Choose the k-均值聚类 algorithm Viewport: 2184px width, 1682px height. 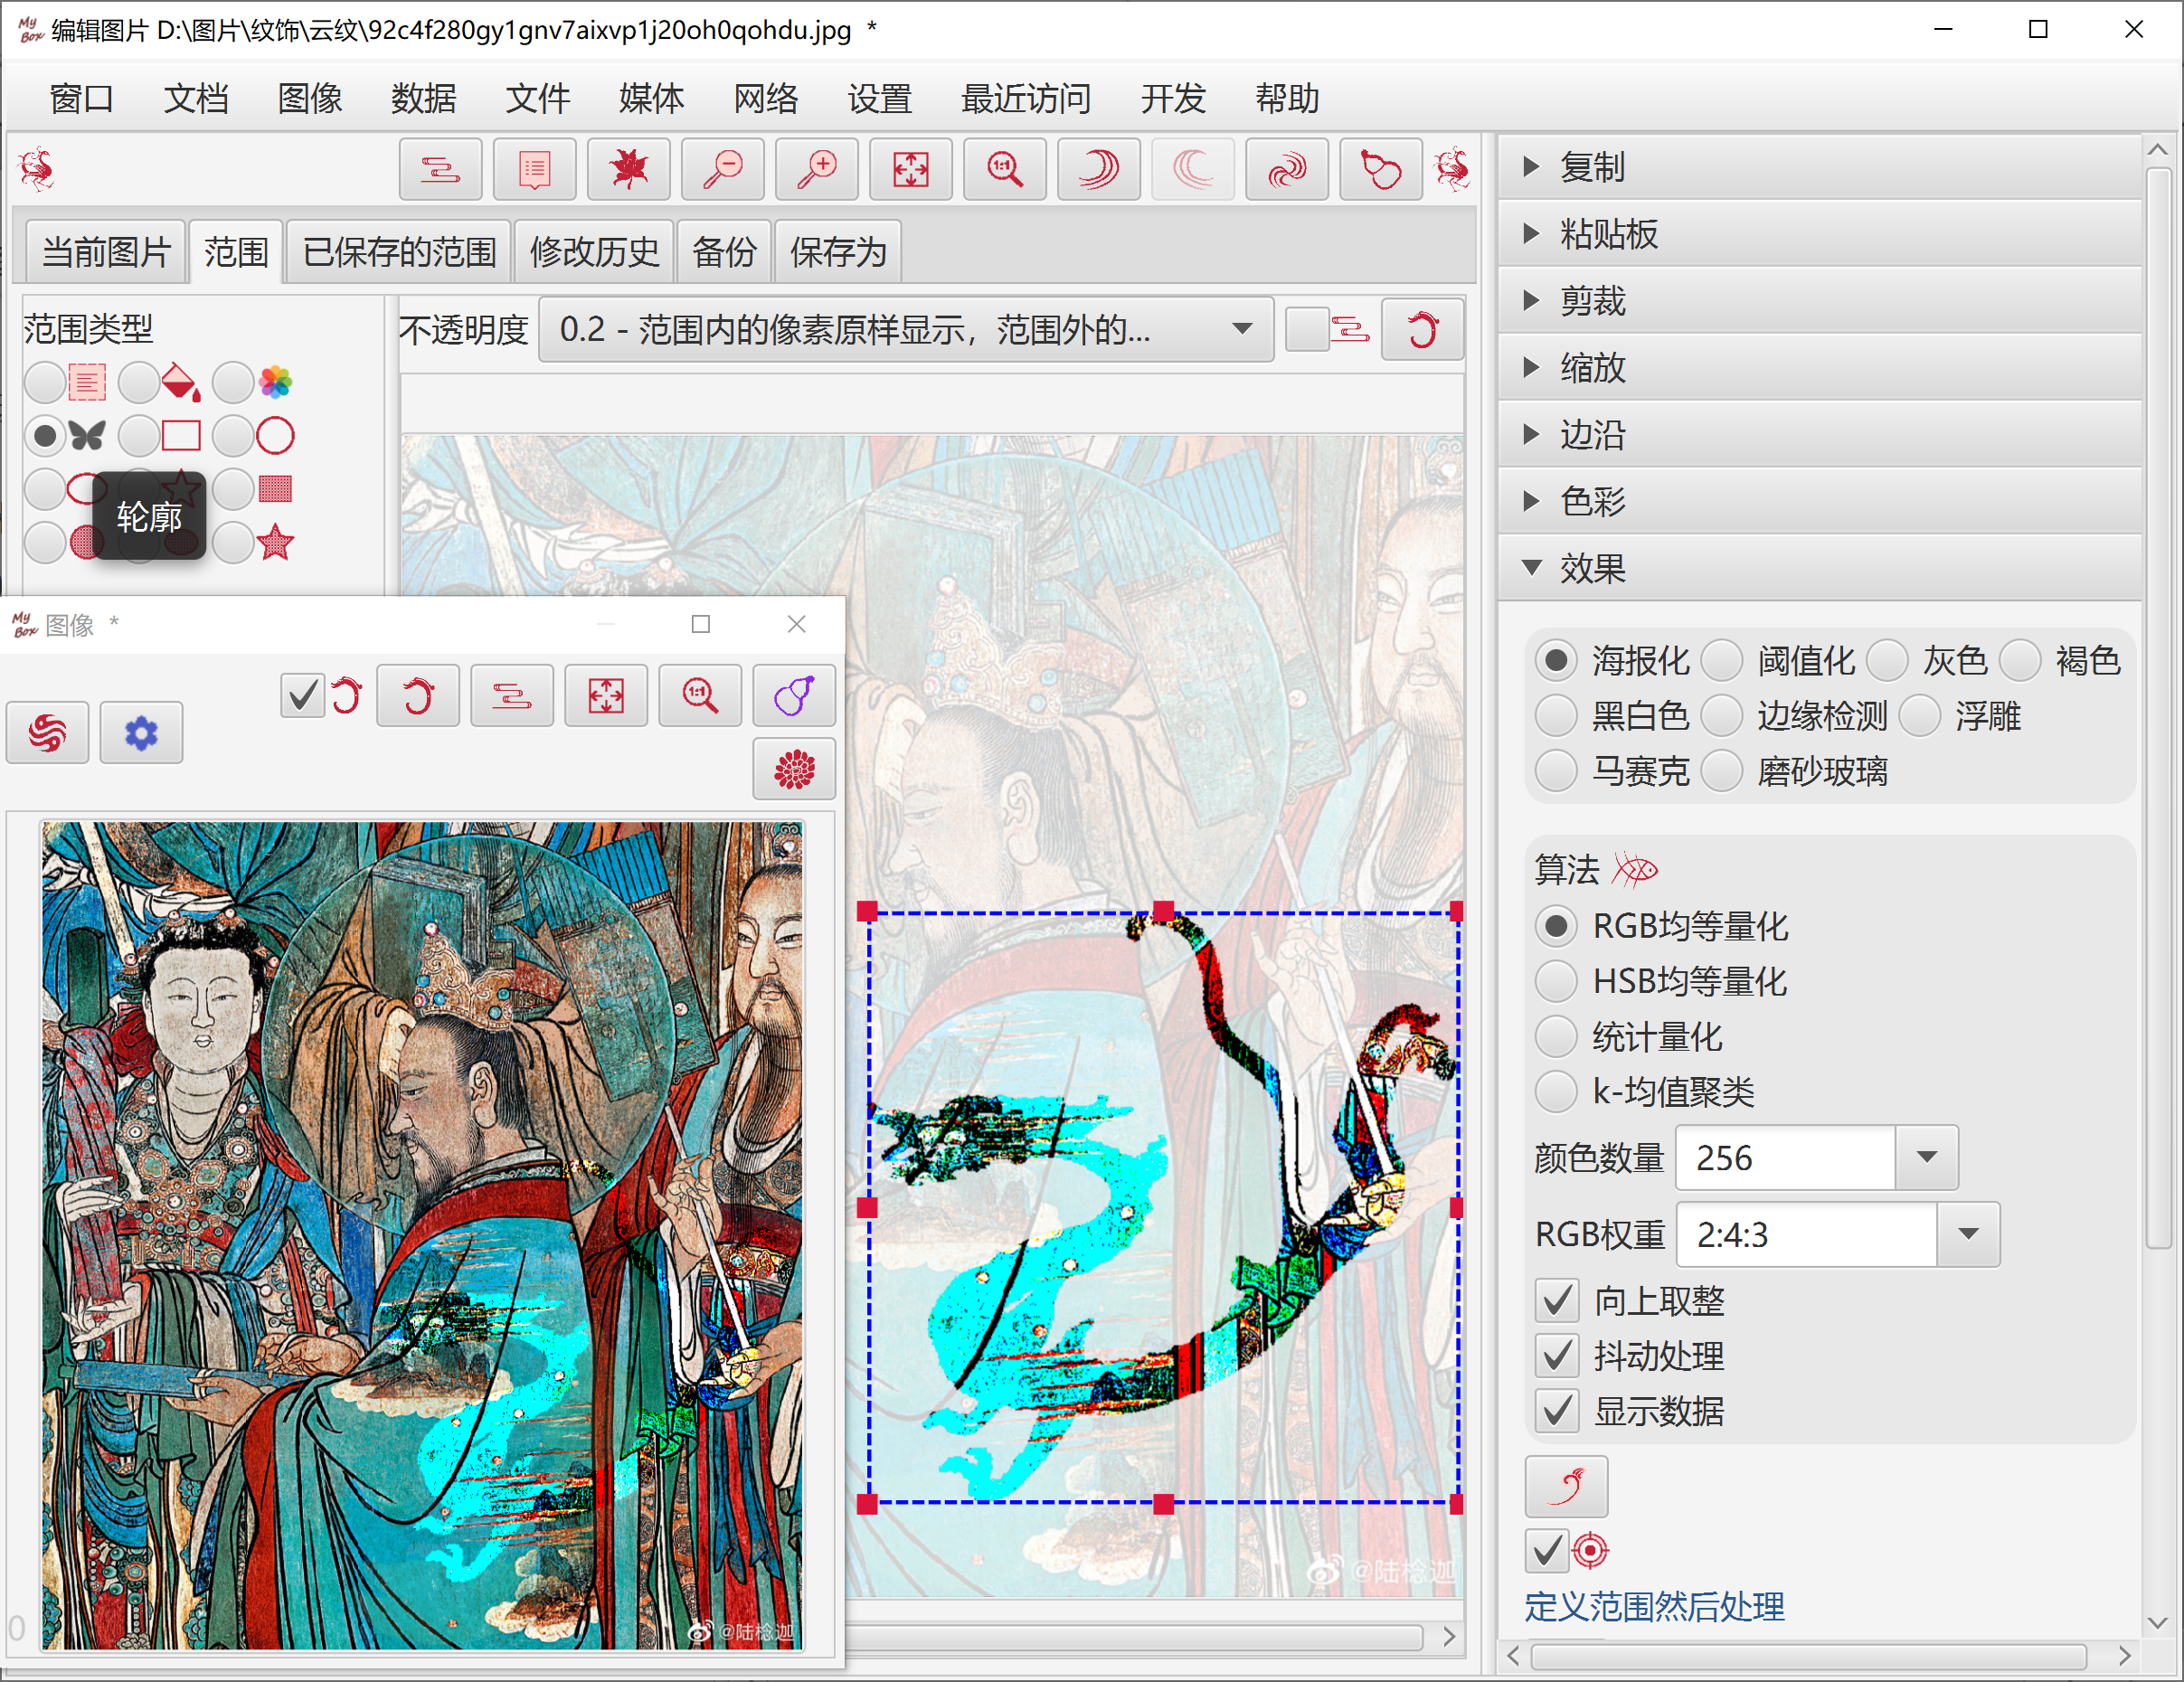[1556, 1091]
